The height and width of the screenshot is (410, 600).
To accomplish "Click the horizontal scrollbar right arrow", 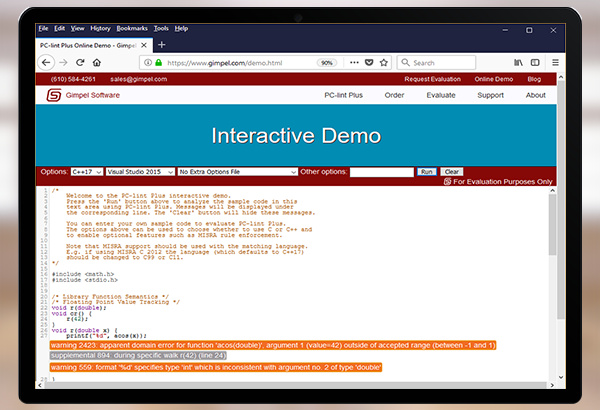I will tap(552, 385).
